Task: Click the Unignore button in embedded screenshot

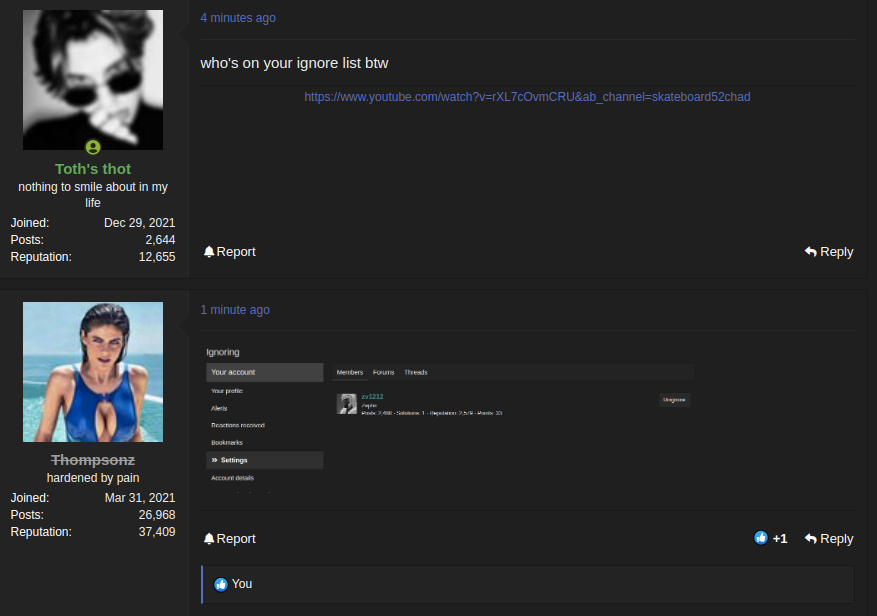Action: click(x=674, y=400)
